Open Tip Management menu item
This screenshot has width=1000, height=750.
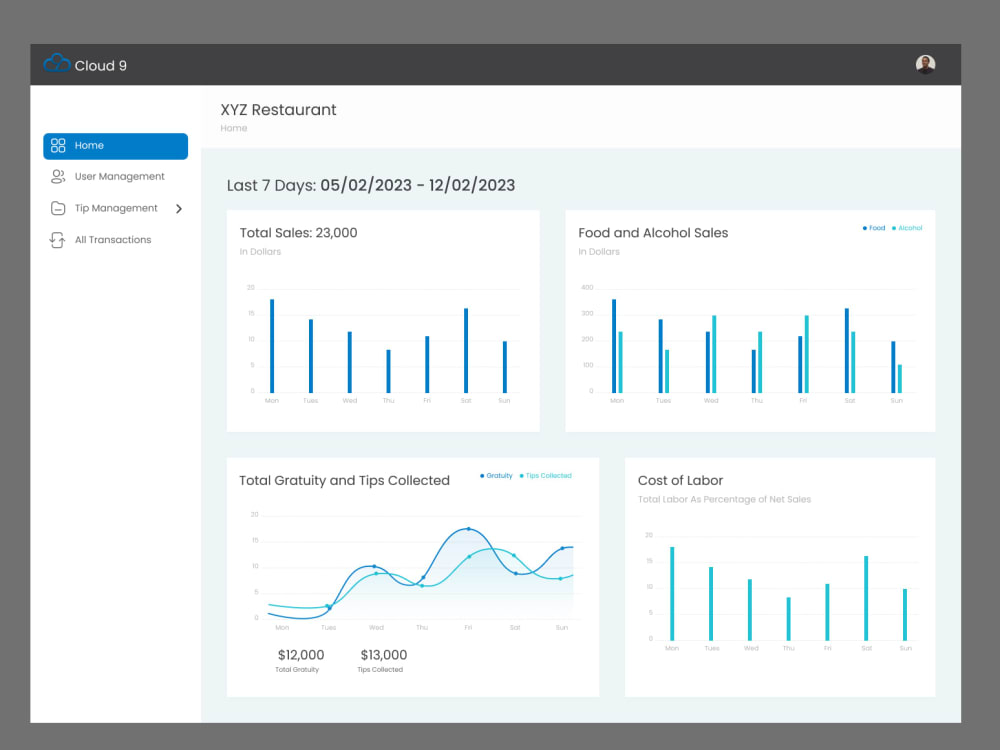pyautogui.click(x=115, y=208)
